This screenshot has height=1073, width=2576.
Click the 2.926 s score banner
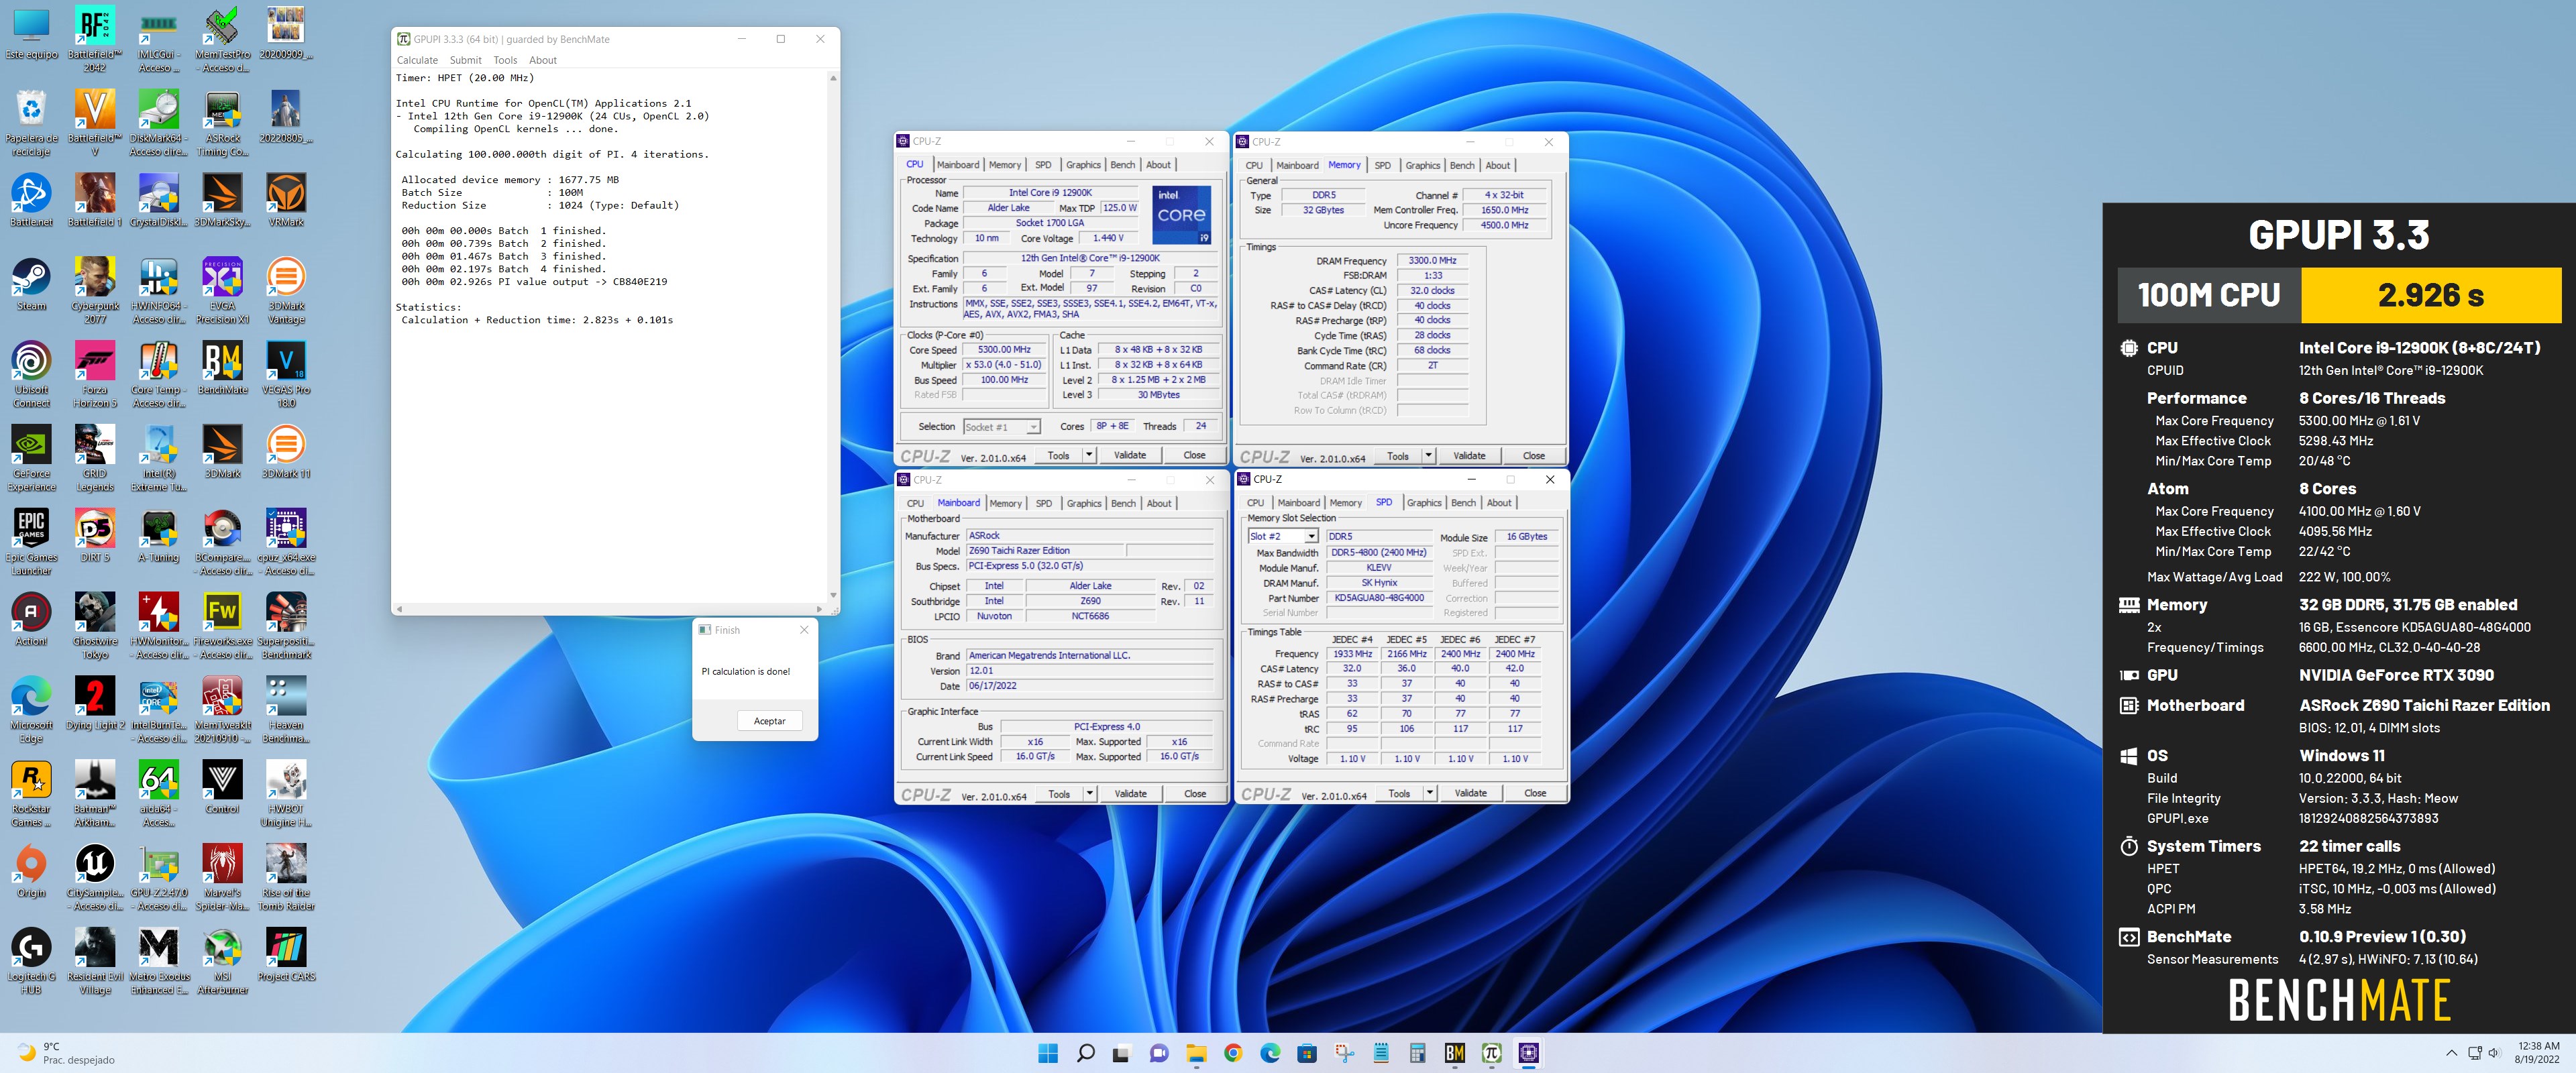pyautogui.click(x=2430, y=295)
